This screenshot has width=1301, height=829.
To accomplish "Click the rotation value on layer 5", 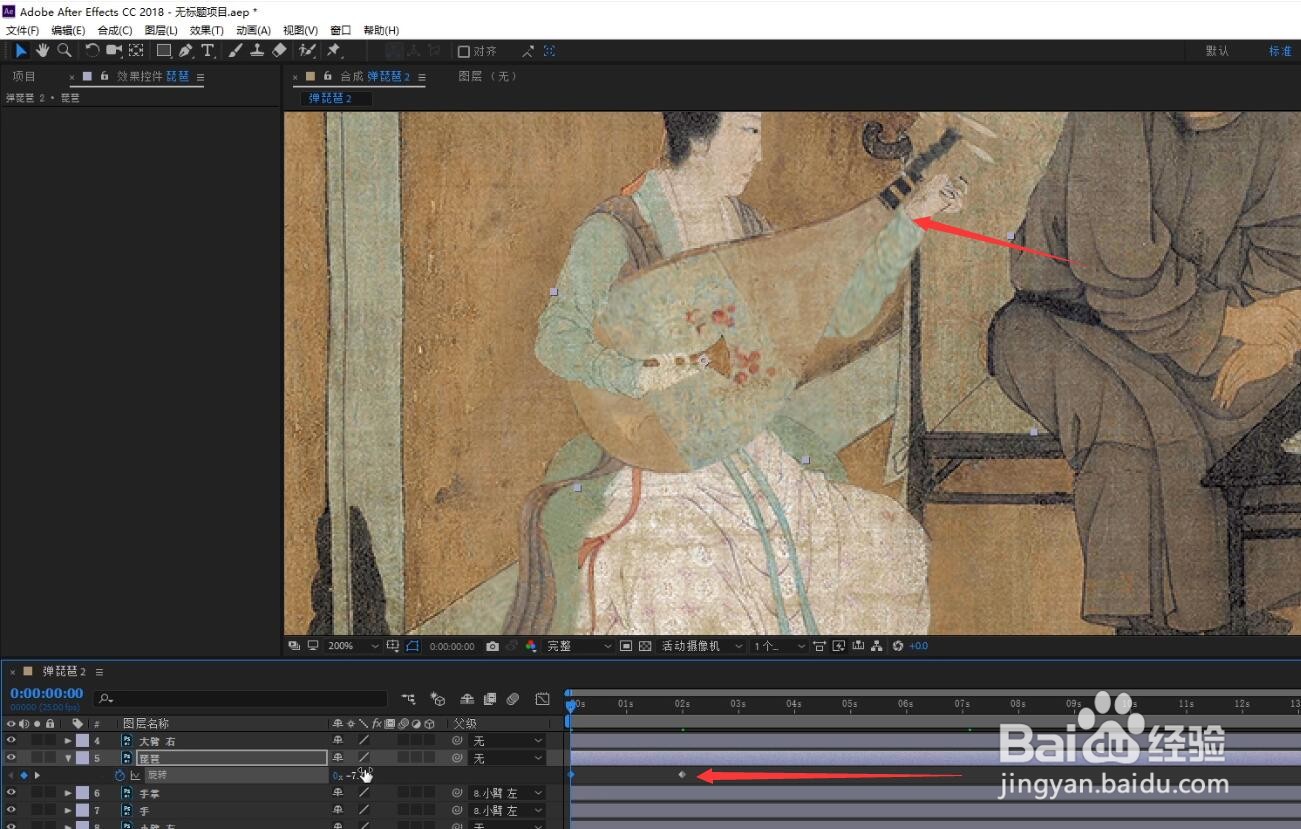I will point(352,775).
